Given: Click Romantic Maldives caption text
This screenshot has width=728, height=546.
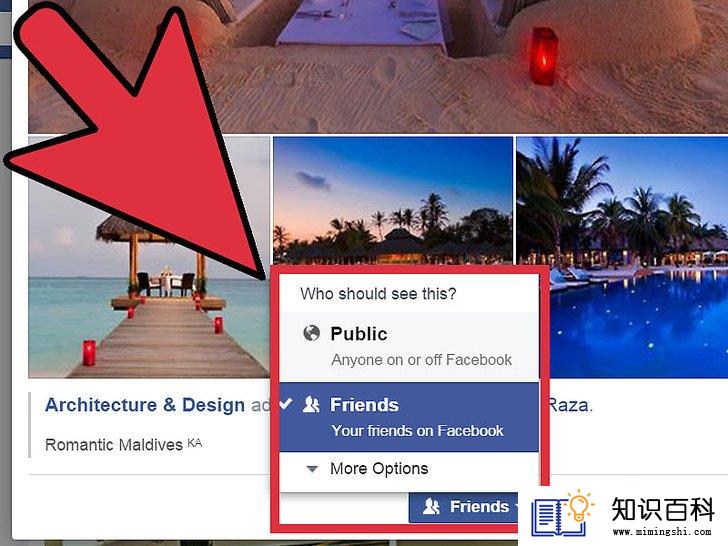Looking at the screenshot, I should tap(114, 445).
